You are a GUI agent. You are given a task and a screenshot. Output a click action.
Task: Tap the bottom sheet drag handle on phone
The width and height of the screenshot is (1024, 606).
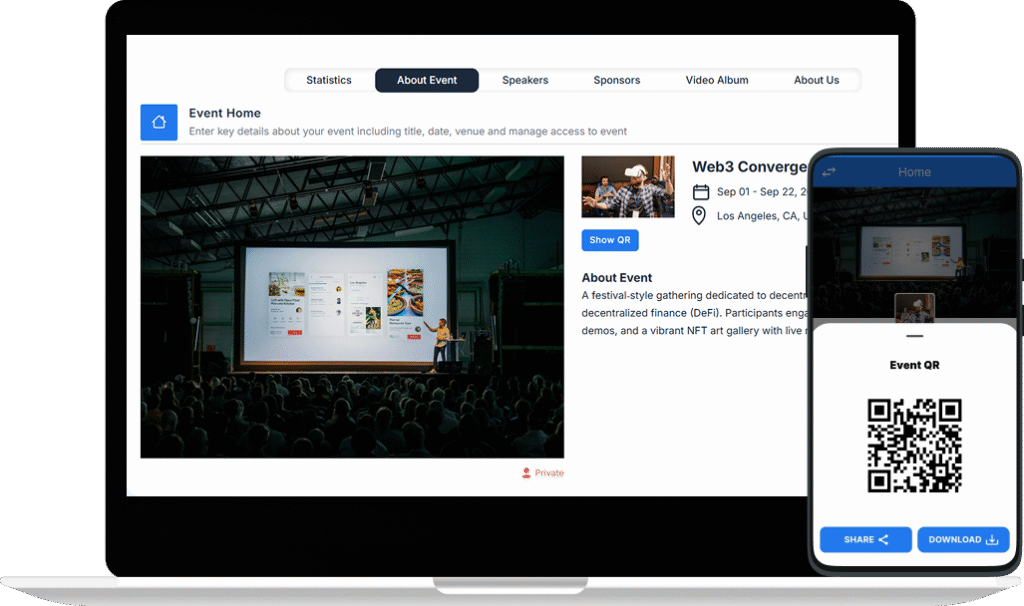pyautogui.click(x=915, y=336)
